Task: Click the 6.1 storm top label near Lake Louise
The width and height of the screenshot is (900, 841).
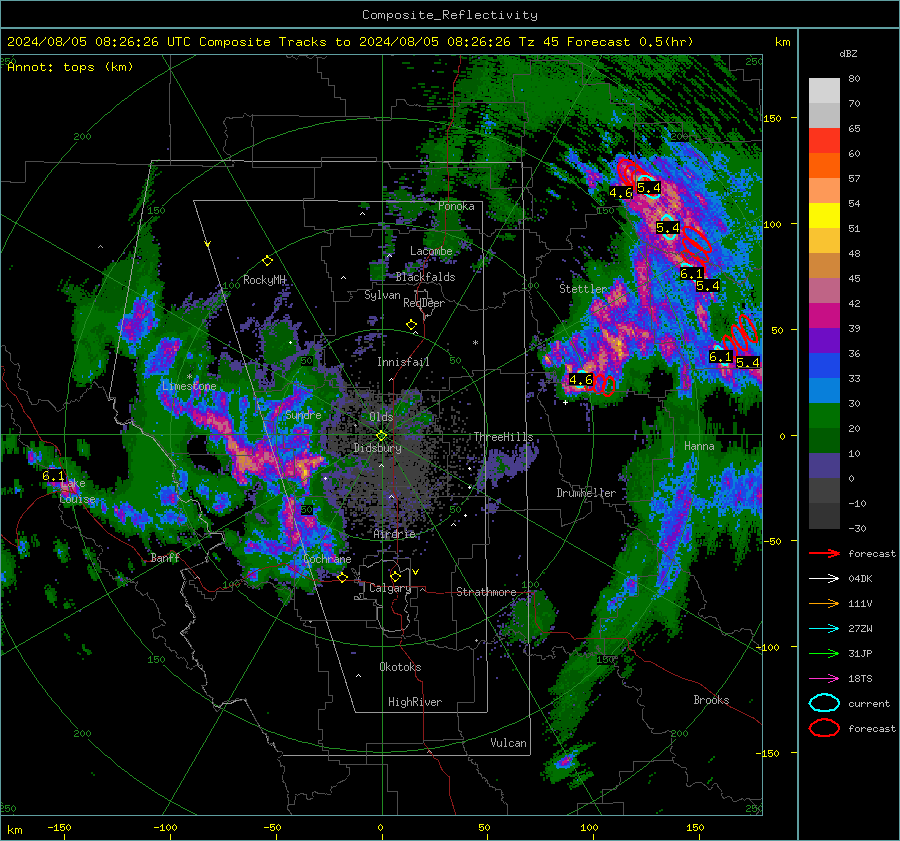Action: [53, 476]
